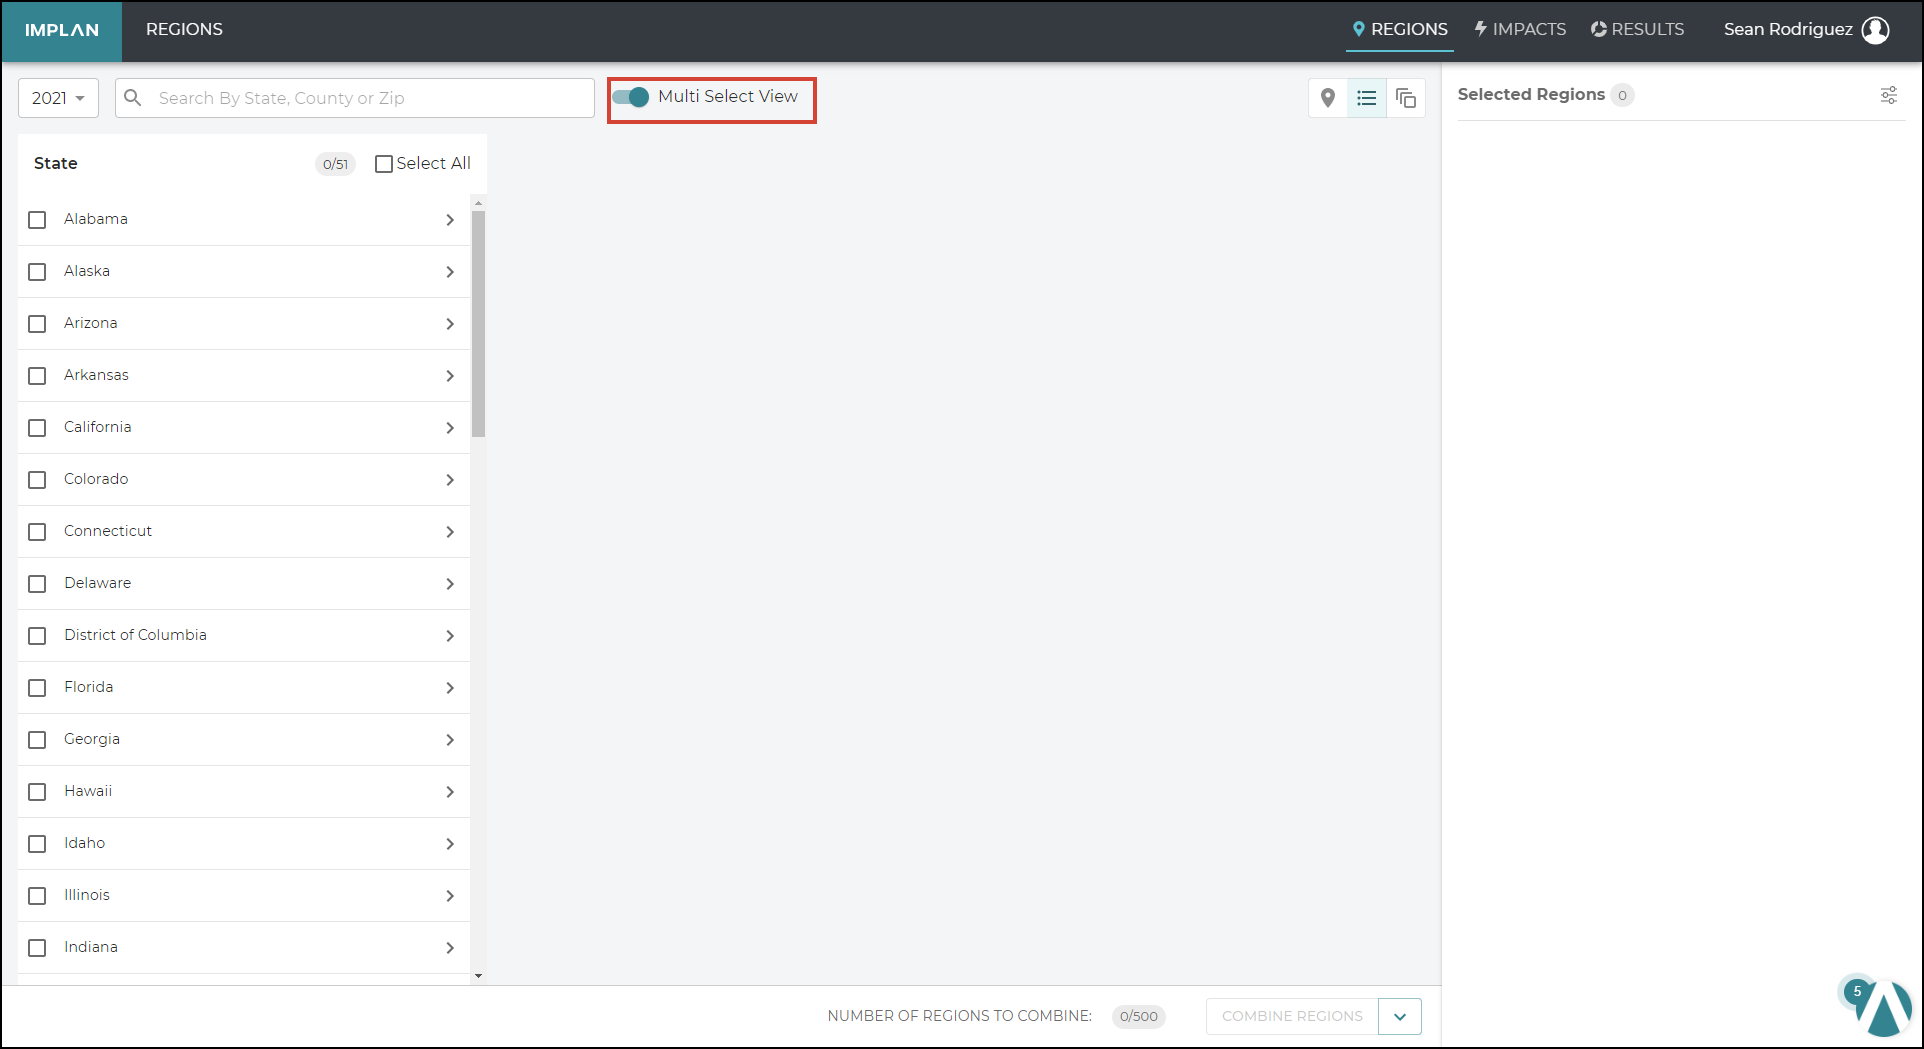Viewport: 1924px width, 1049px height.
Task: Expand Hawaii chevron
Action: click(x=450, y=792)
